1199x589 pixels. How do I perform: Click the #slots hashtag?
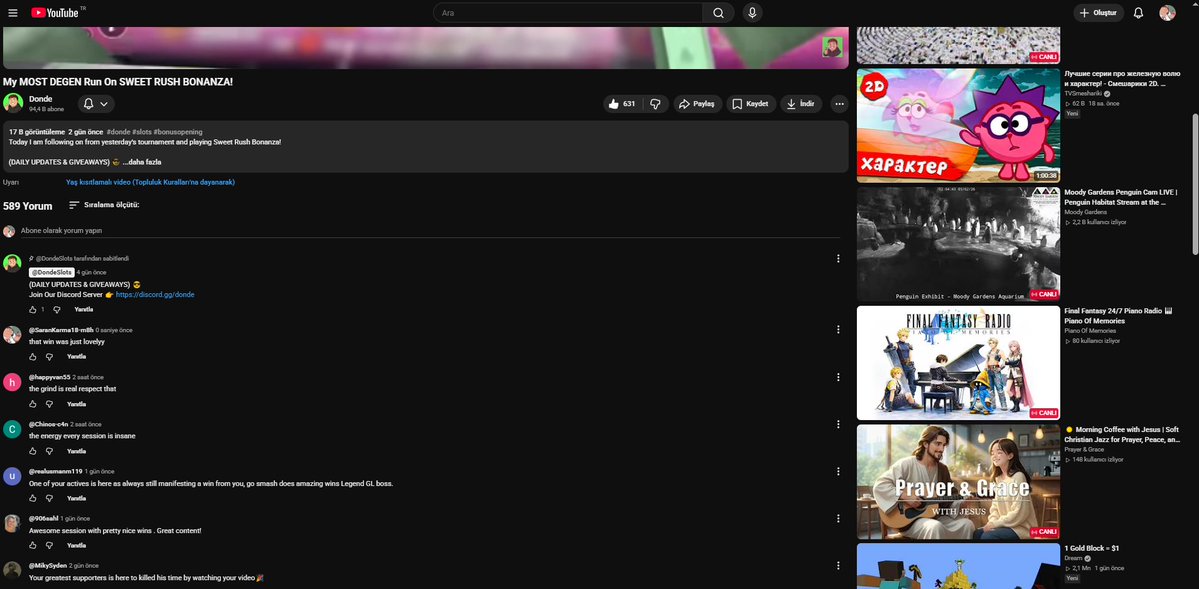click(141, 132)
